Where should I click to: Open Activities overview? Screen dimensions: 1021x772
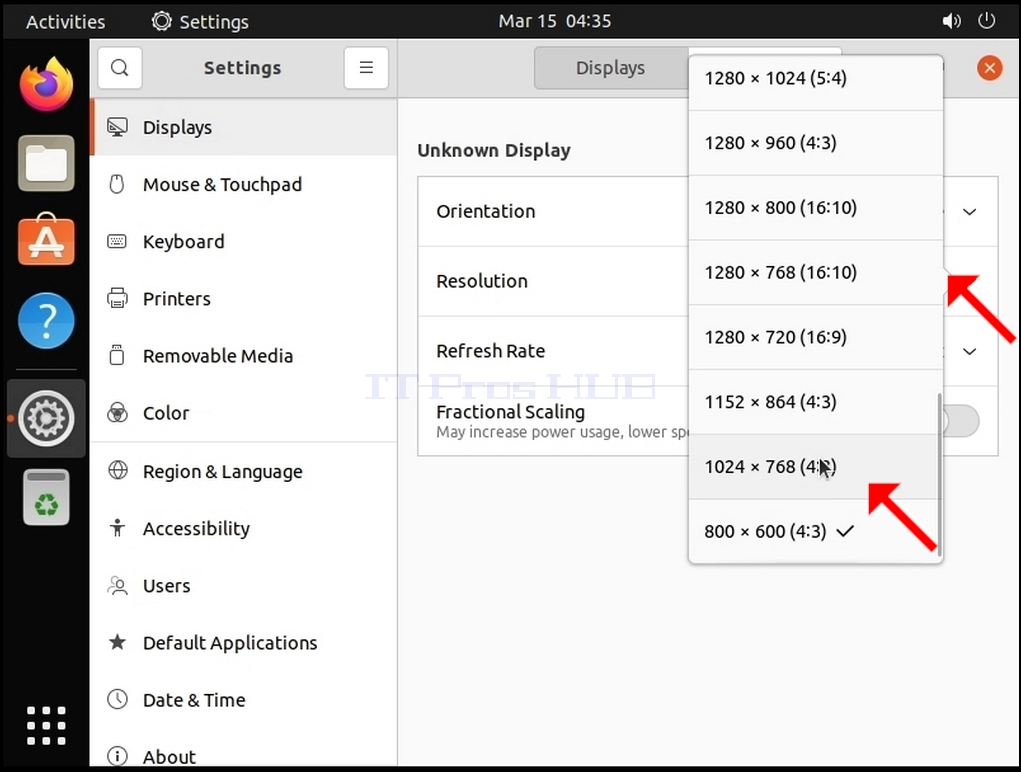click(x=65, y=21)
